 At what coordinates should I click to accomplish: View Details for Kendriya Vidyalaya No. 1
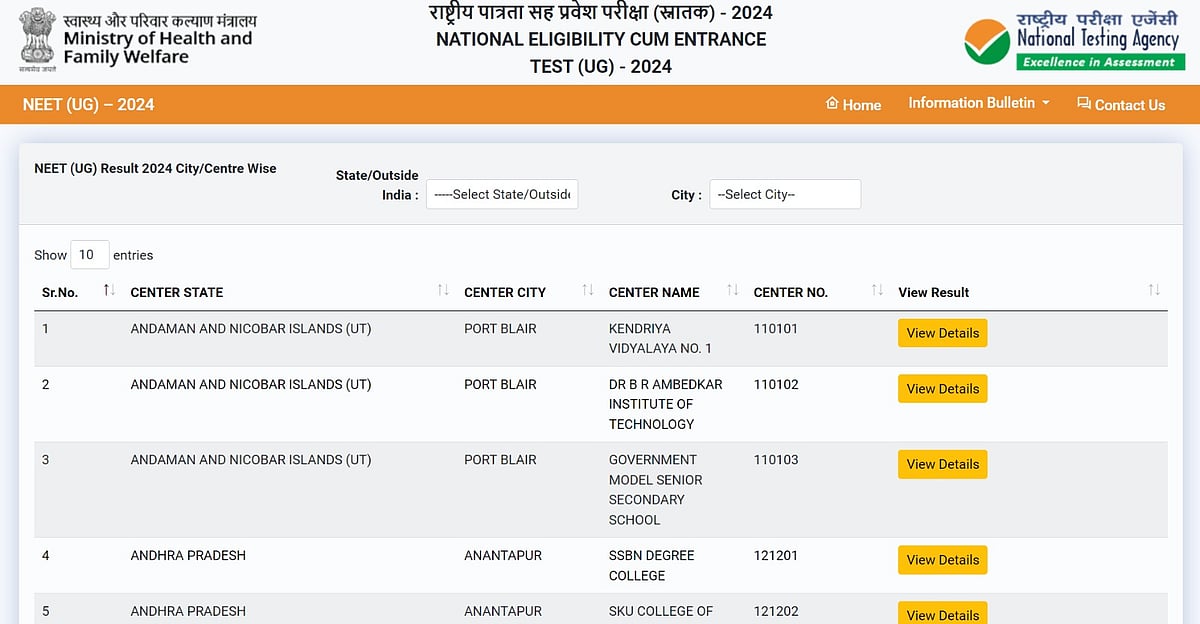[942, 333]
